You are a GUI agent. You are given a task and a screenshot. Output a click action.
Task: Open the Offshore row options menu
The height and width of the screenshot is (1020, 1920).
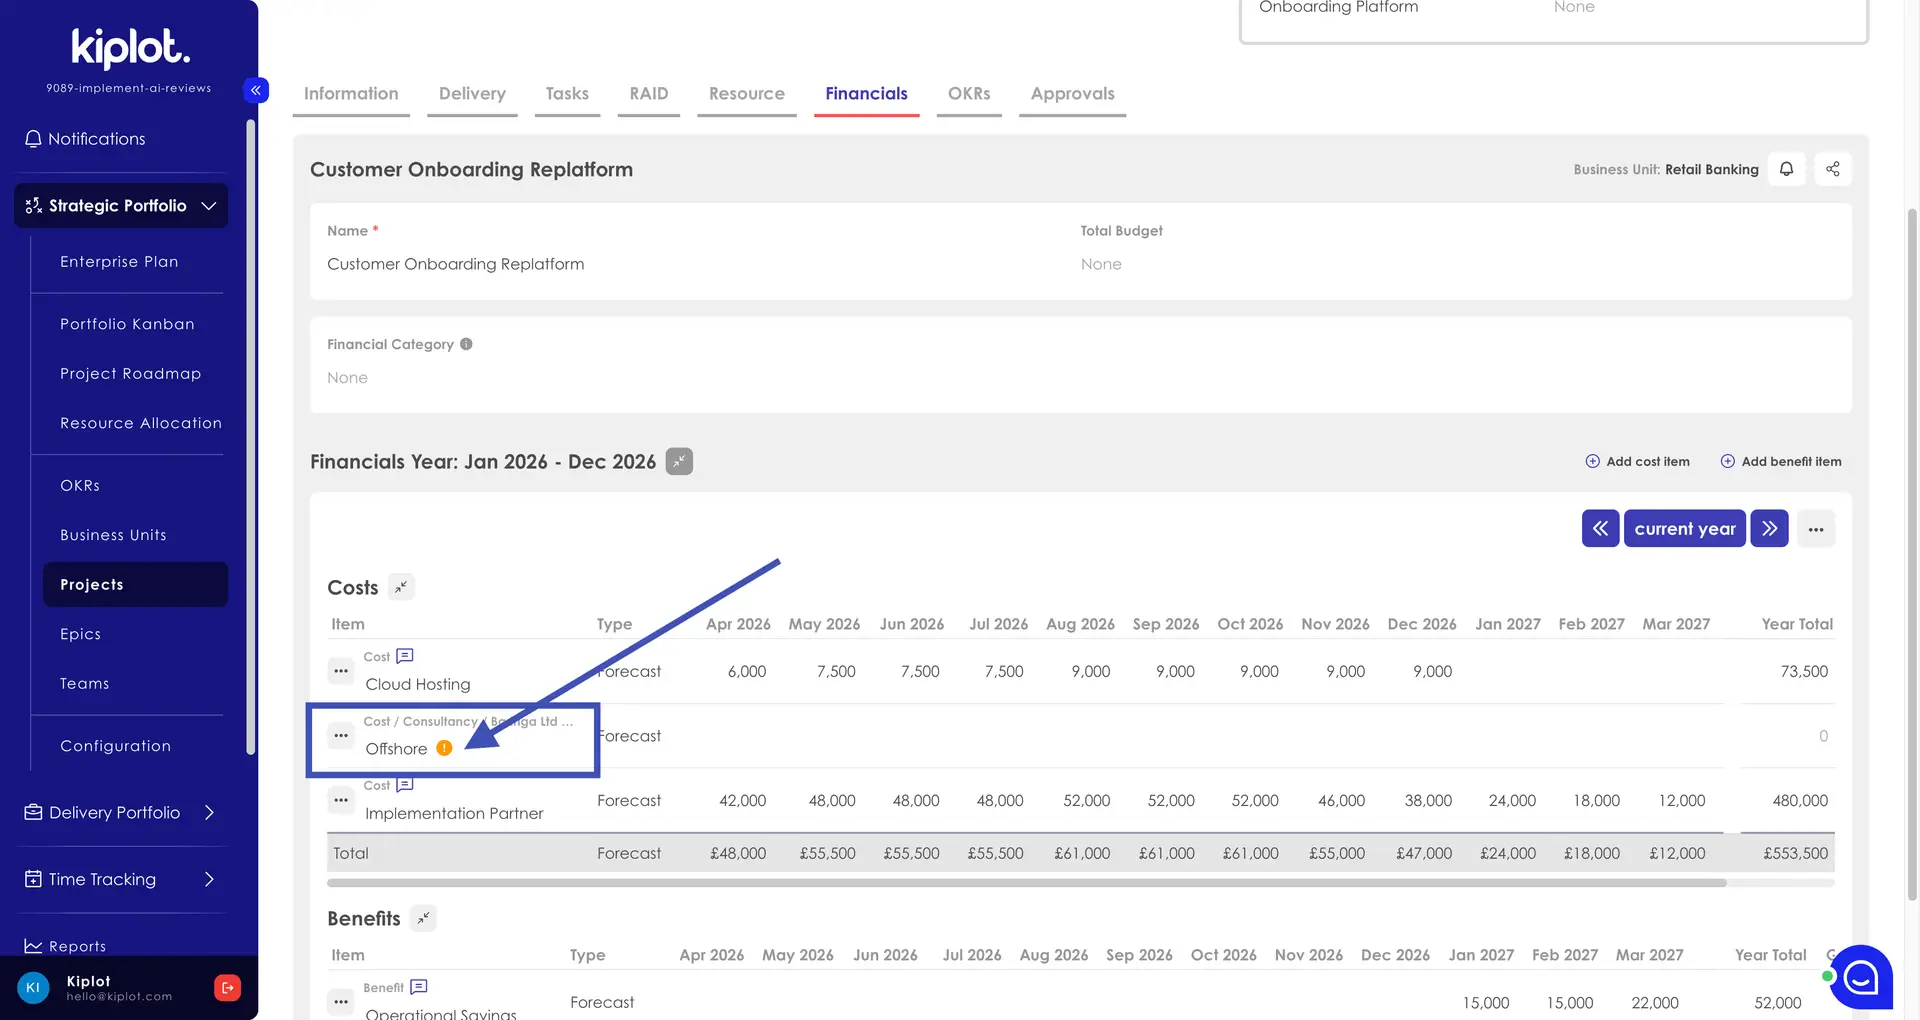pos(341,735)
